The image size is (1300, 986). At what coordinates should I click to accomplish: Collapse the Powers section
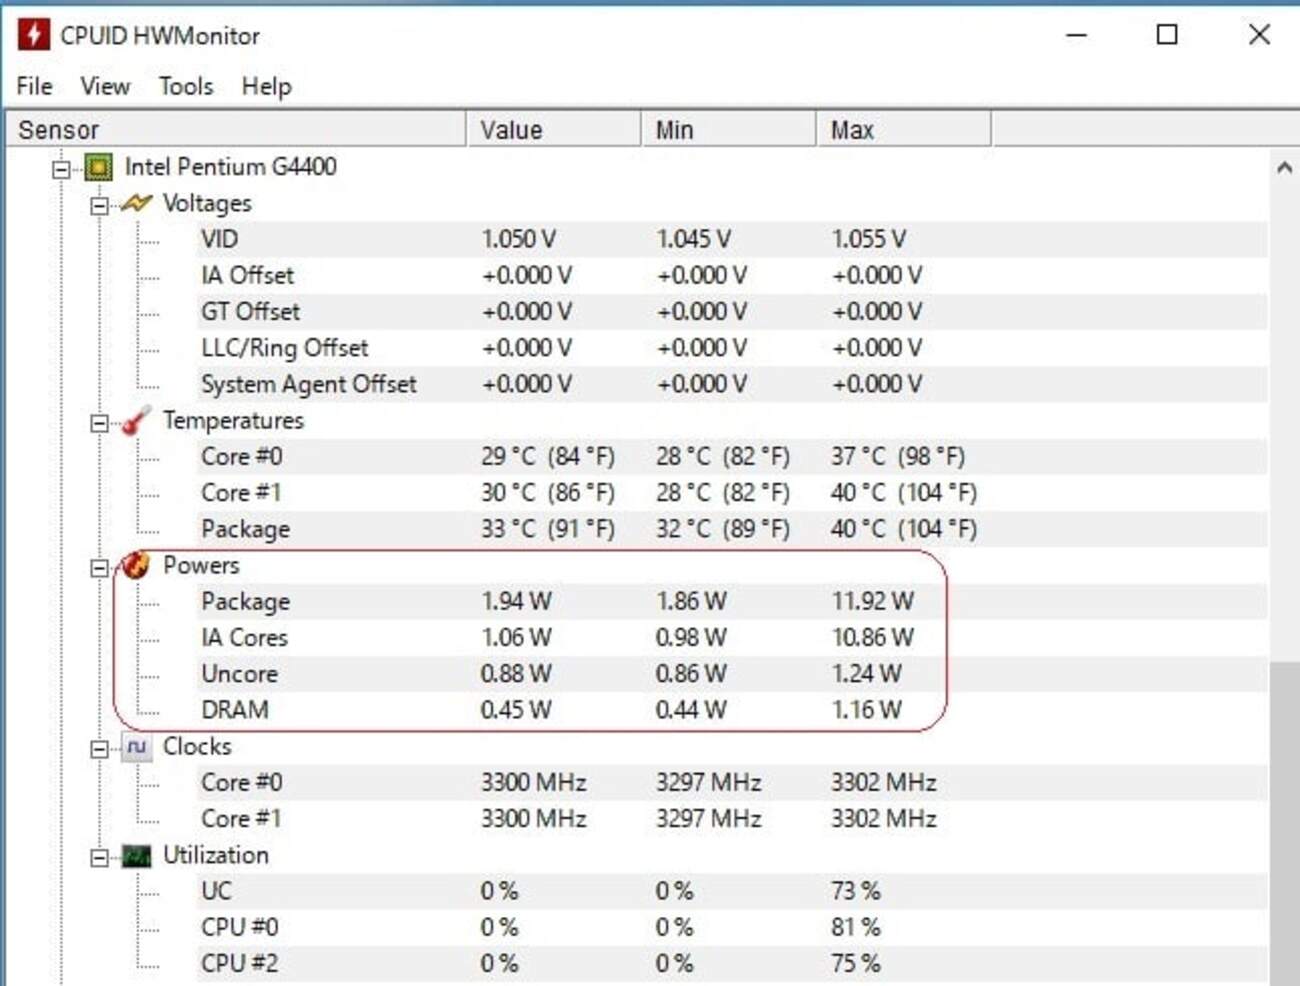(99, 568)
